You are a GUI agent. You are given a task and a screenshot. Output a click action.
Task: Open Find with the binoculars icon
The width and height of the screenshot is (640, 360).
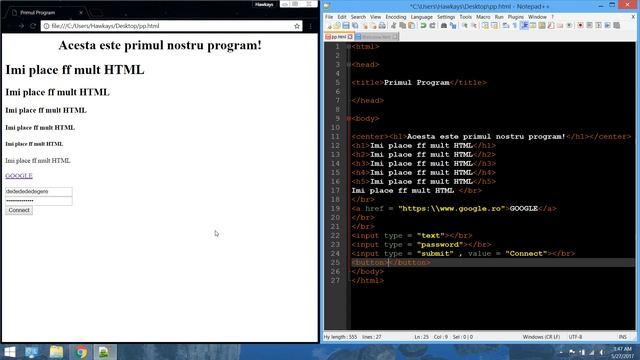point(444,26)
